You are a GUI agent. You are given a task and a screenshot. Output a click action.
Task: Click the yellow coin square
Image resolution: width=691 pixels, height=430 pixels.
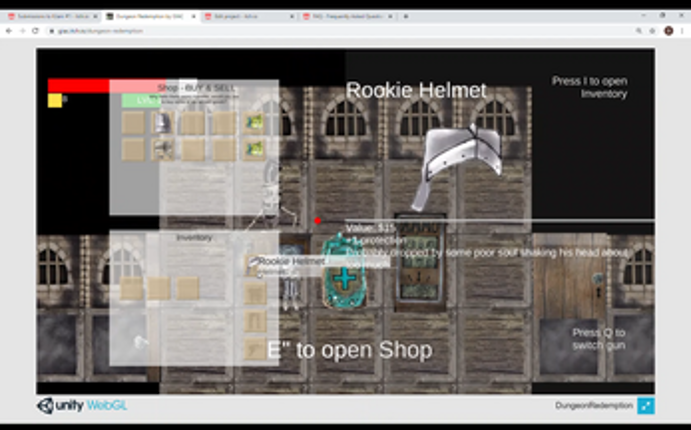pyautogui.click(x=55, y=100)
